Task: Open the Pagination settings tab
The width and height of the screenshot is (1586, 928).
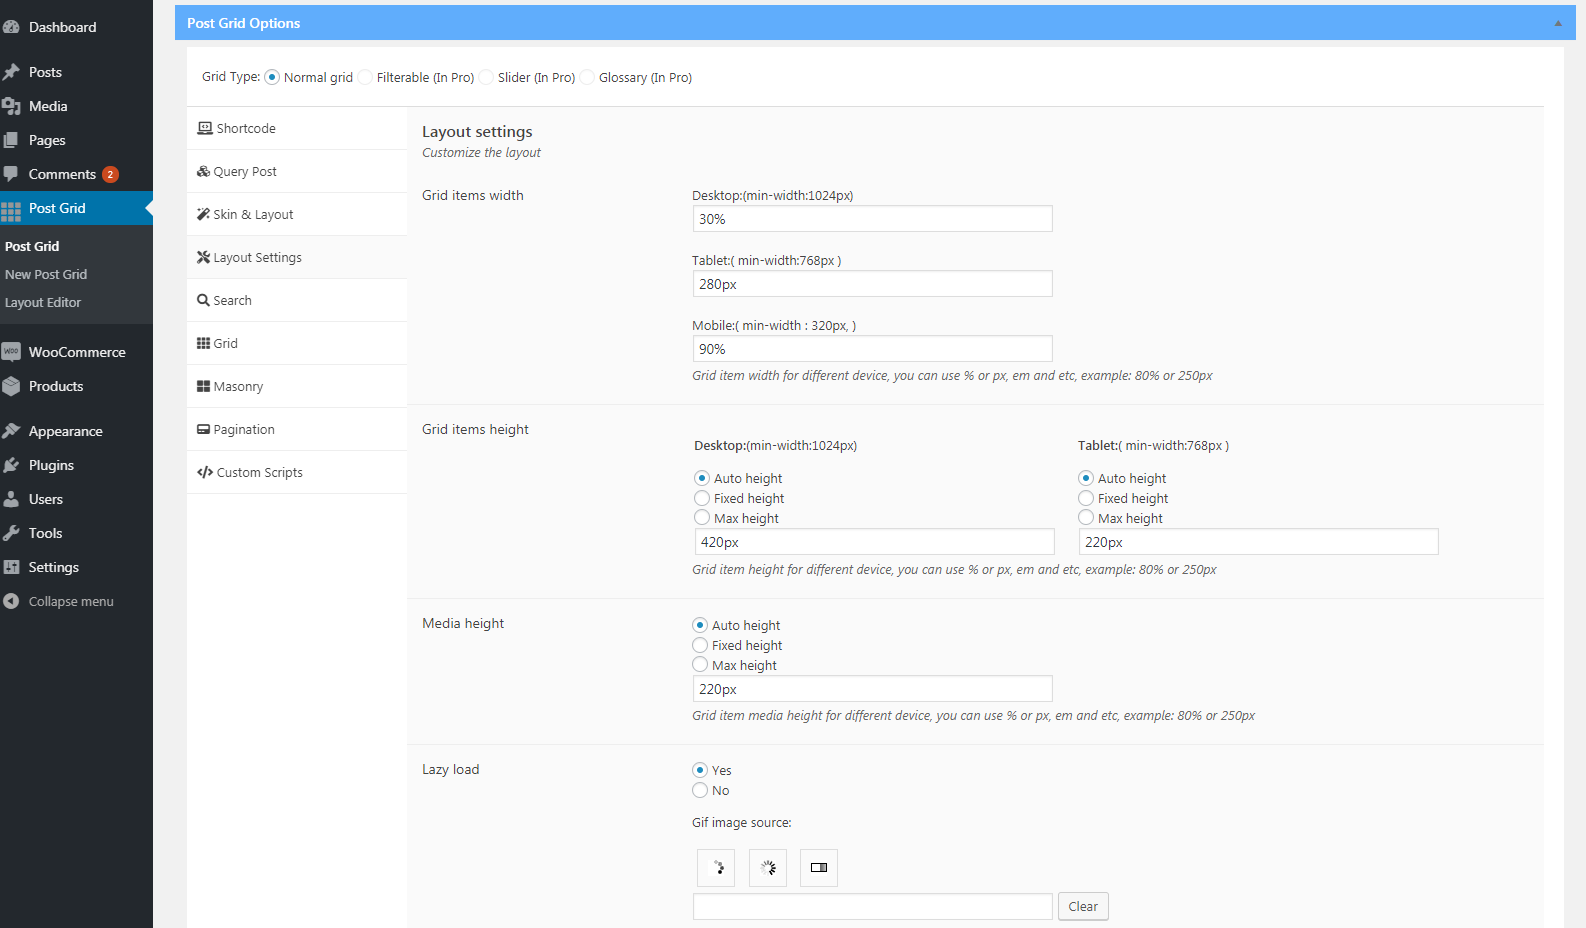Action: (243, 429)
